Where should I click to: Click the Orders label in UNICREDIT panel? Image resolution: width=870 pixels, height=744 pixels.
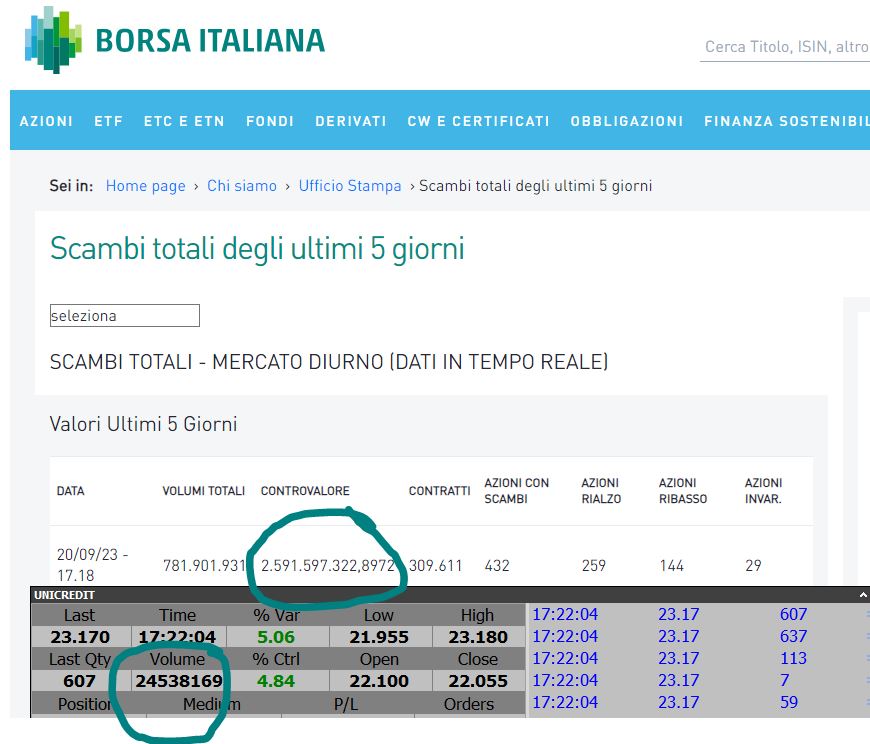click(469, 704)
